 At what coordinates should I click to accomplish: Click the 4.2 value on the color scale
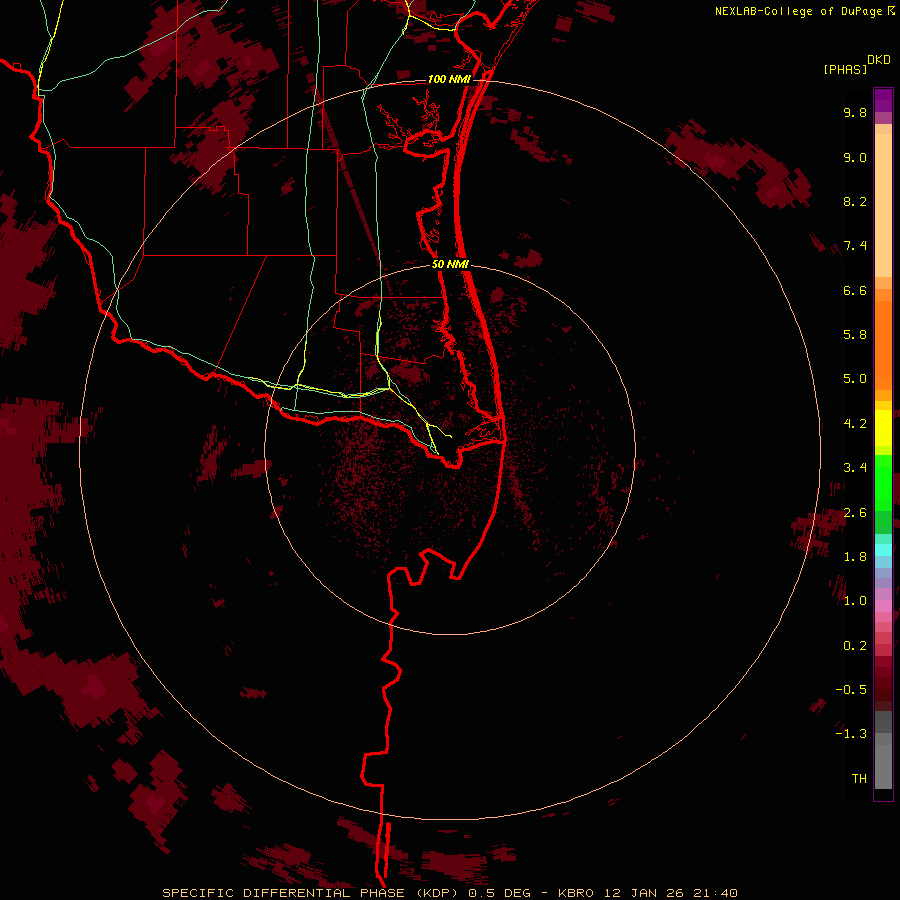point(855,424)
